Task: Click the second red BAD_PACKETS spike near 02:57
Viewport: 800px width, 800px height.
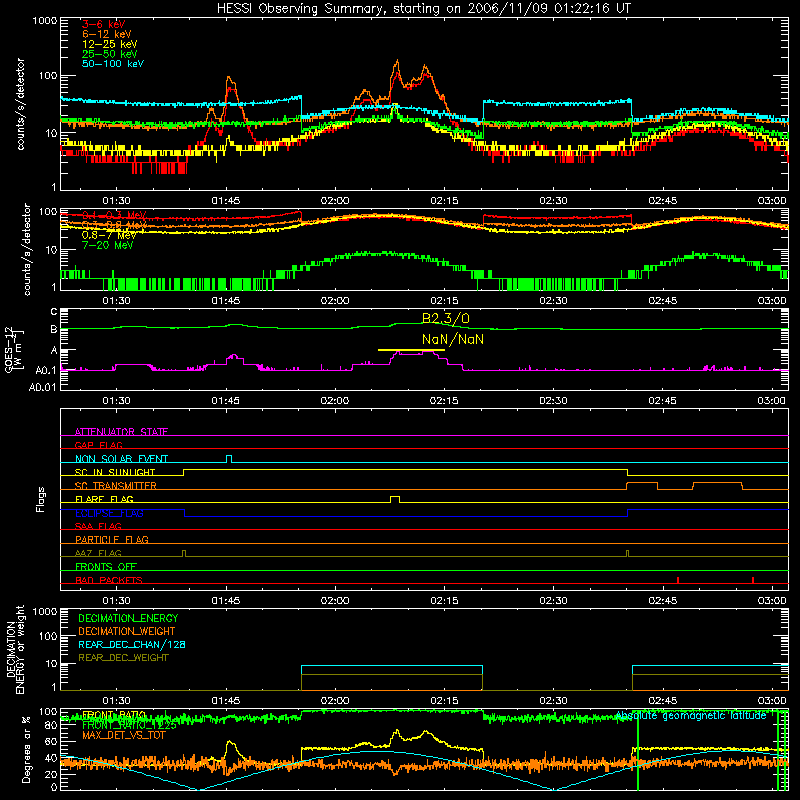Action: click(753, 580)
